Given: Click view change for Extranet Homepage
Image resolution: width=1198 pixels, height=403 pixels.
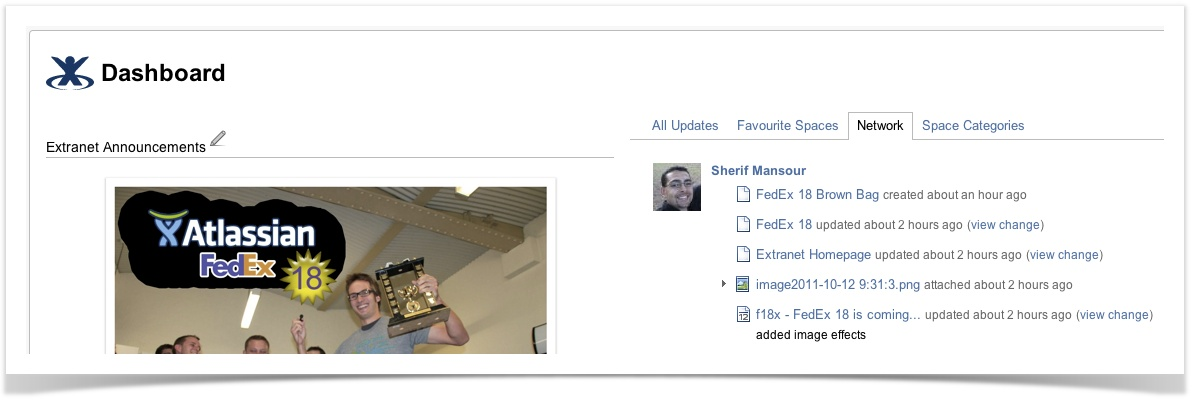Looking at the screenshot, I should (x=1064, y=255).
